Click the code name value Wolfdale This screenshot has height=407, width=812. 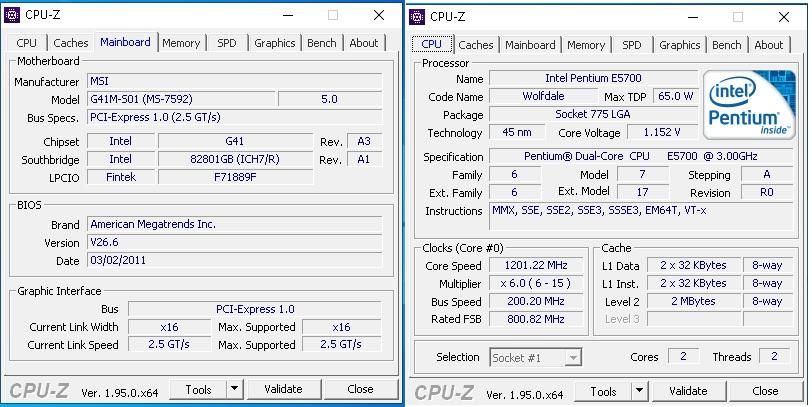(x=543, y=96)
